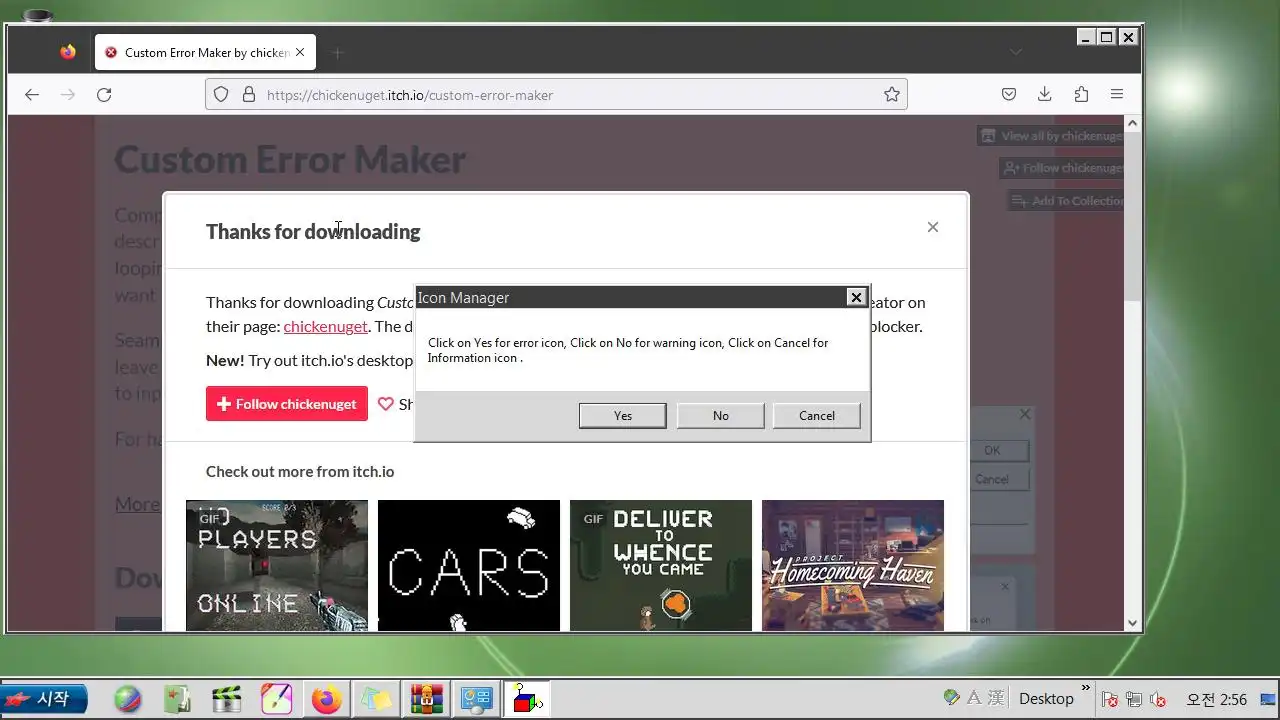Bookmark this page with the star

pos(892,95)
